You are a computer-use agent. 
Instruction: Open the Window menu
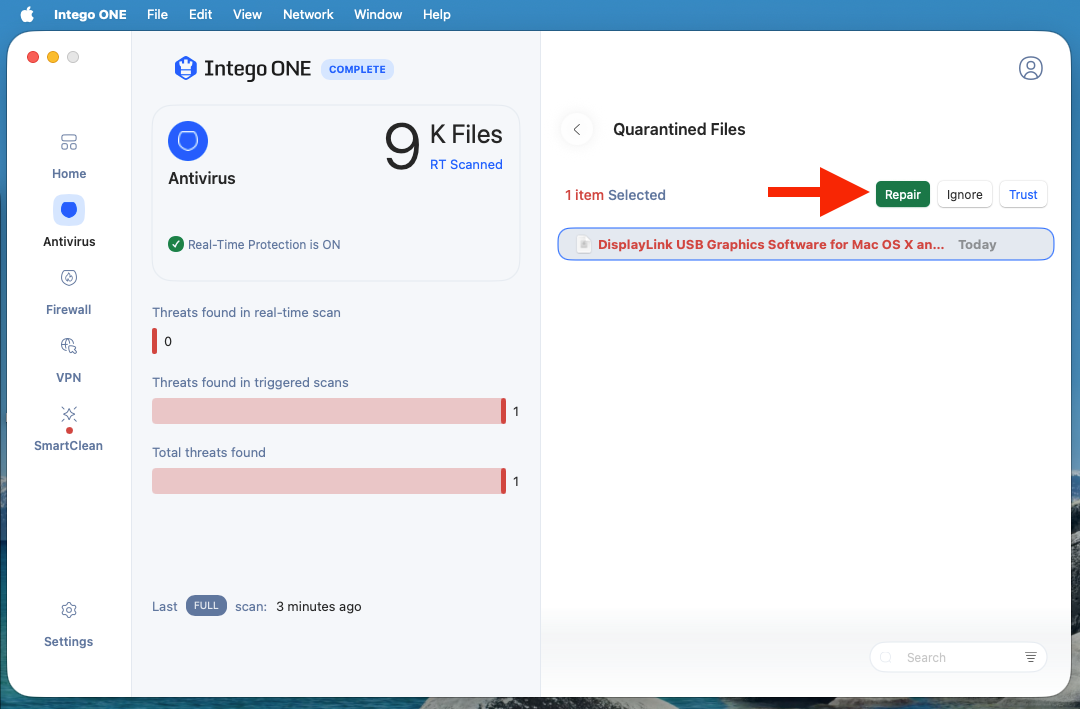click(378, 14)
